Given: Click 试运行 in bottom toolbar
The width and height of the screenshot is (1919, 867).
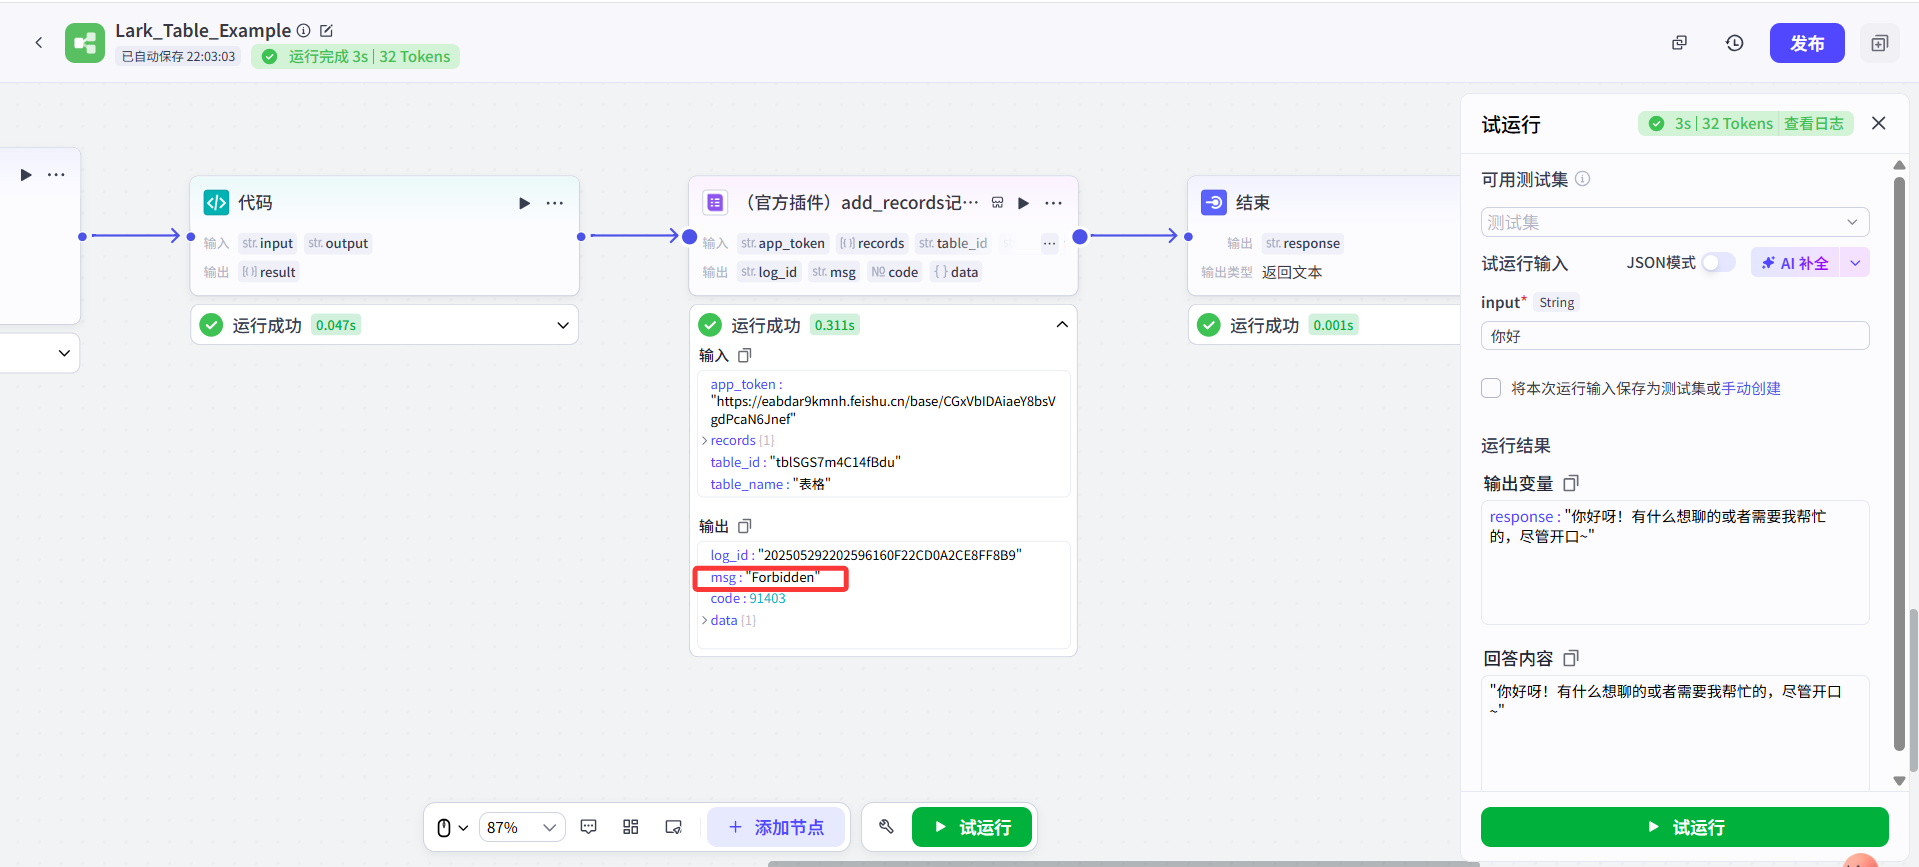Looking at the screenshot, I should (x=972, y=827).
